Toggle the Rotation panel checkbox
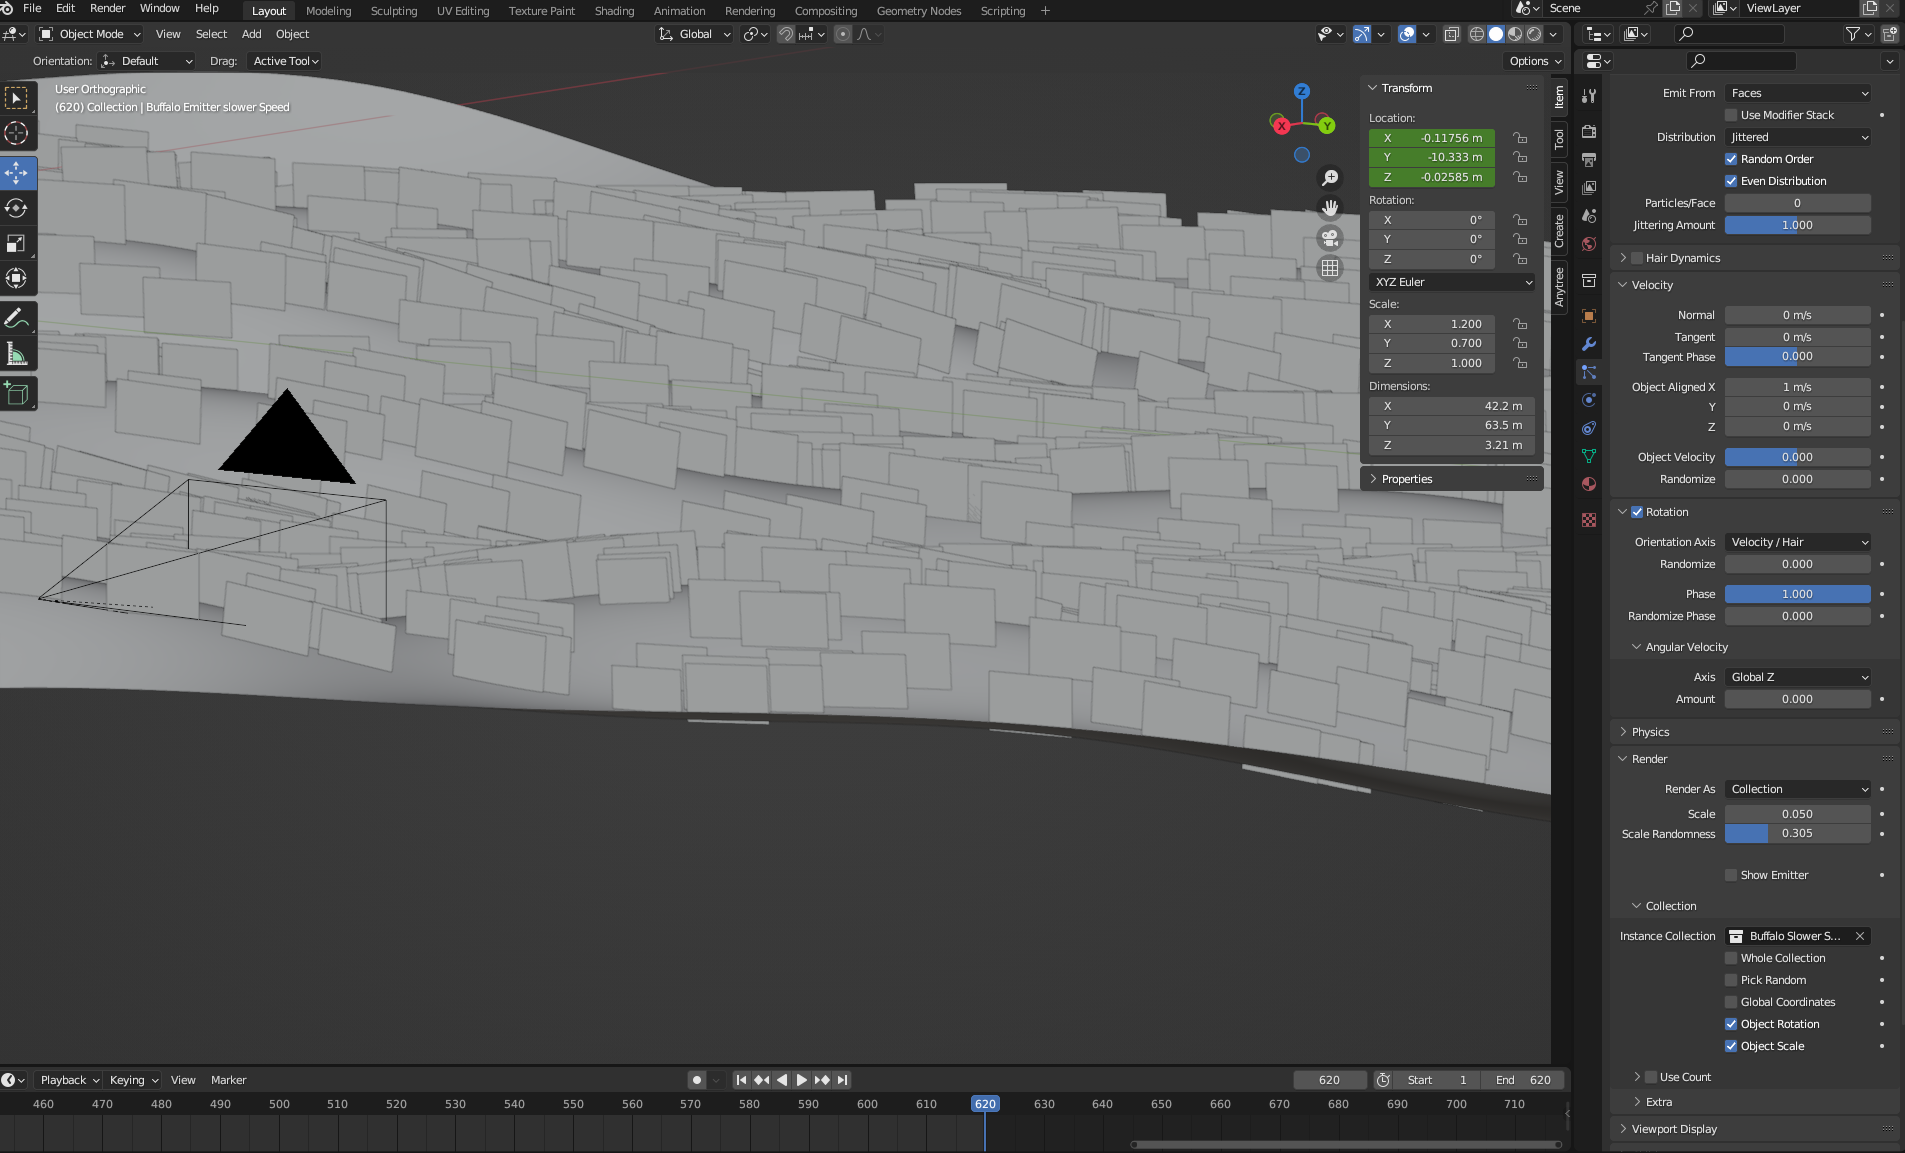Screen dimensions: 1905x1153 pos(1637,512)
